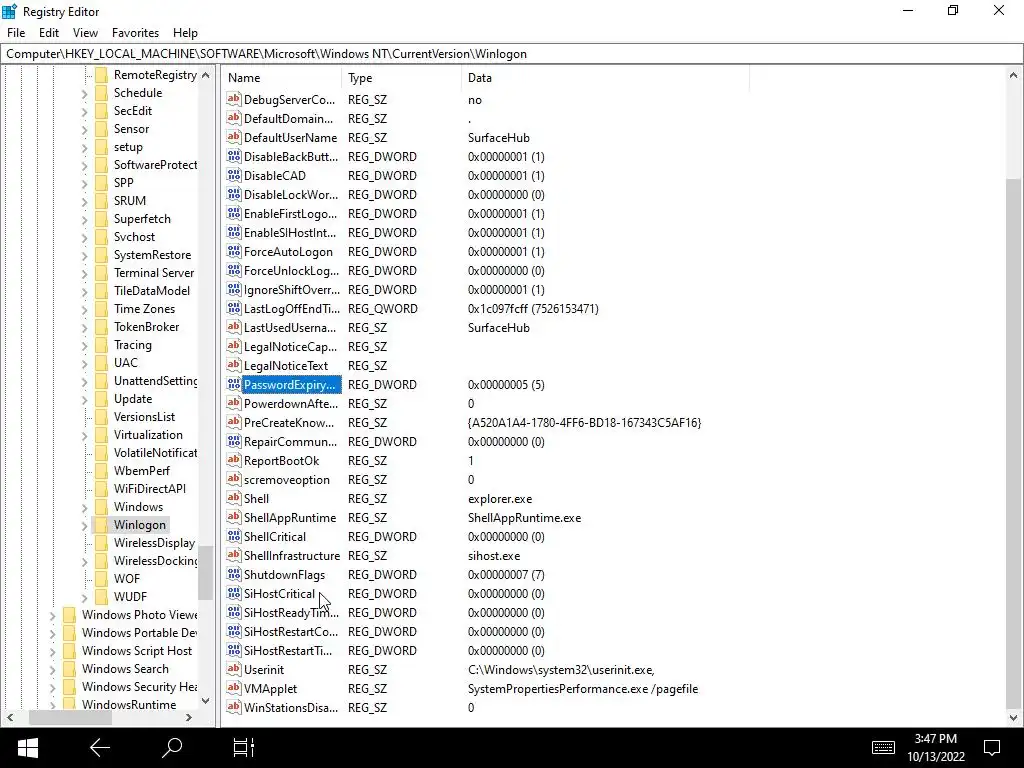Expand the SystemRestore key
Viewport: 1024px width, 768px height.
(85, 255)
